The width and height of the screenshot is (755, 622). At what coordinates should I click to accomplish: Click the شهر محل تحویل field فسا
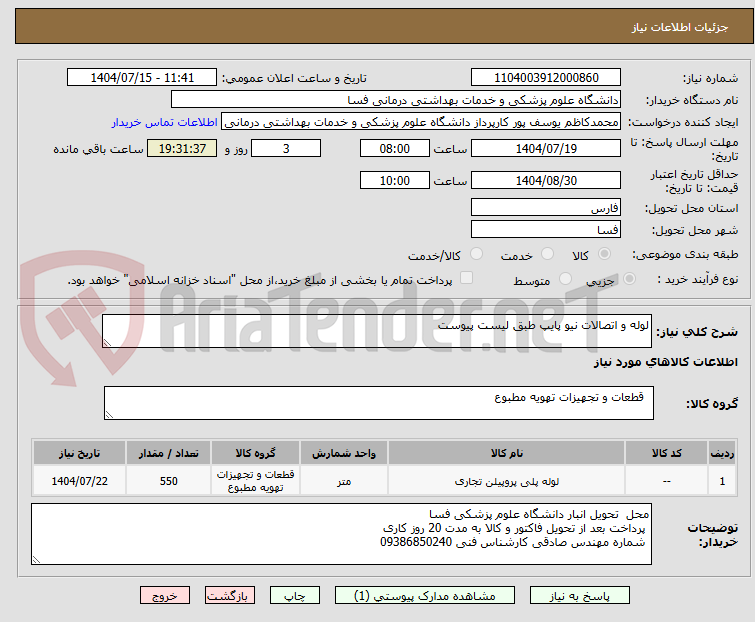(546, 229)
